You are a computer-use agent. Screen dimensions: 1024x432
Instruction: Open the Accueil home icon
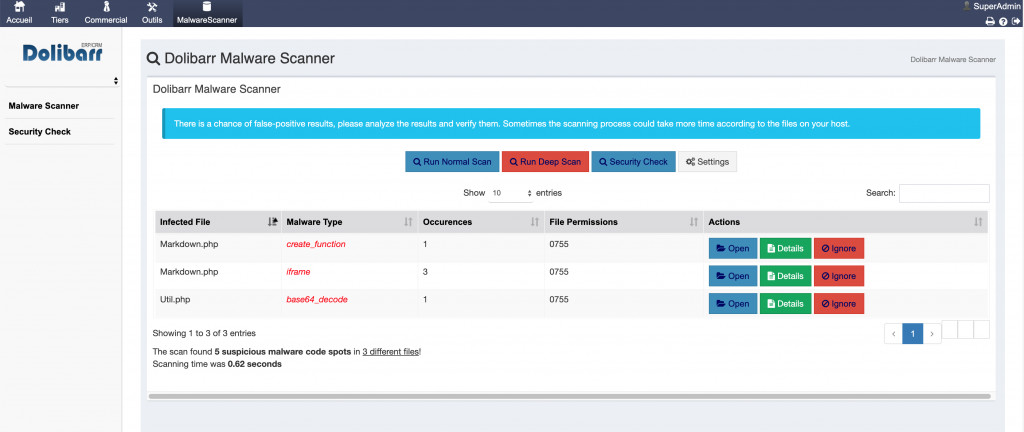tap(19, 8)
